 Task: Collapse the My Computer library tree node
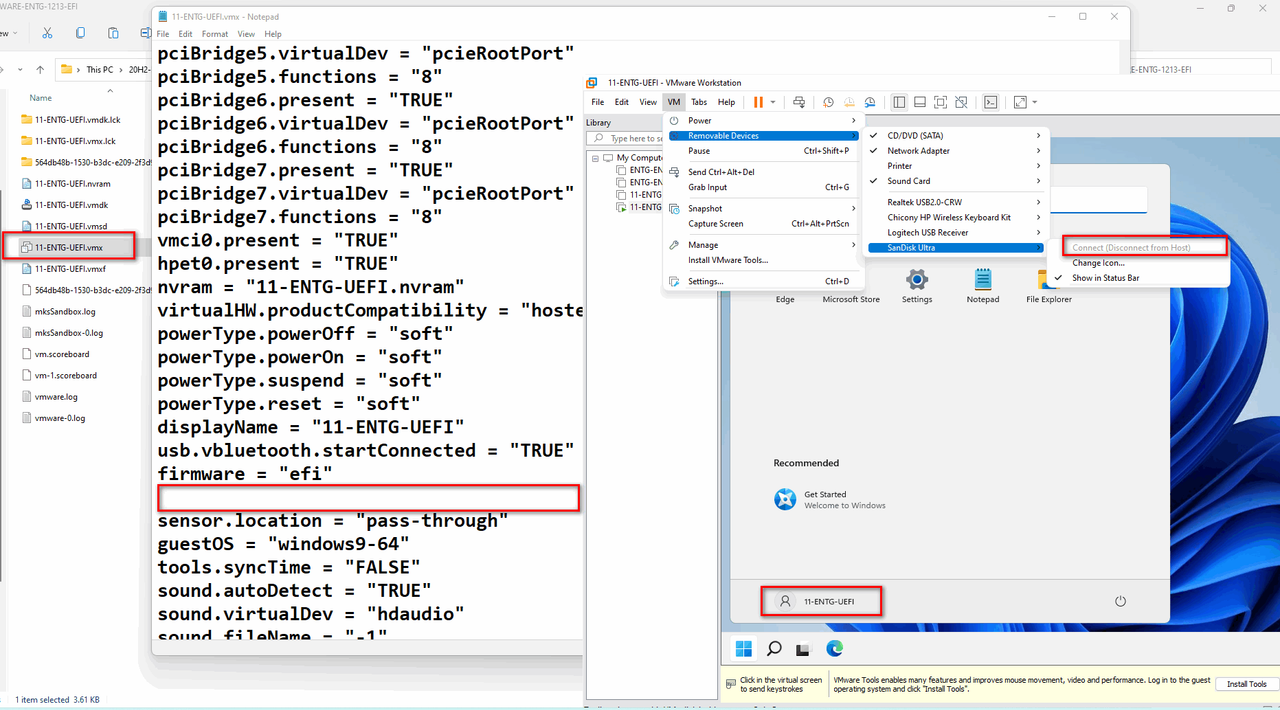(x=594, y=158)
